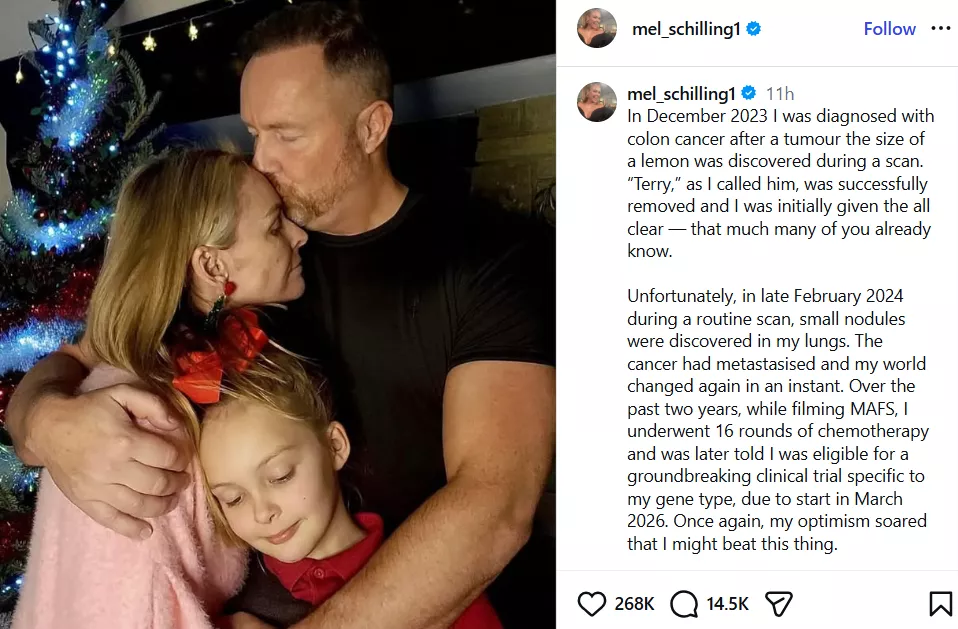Click the caption paragraph mentioning MAFS chemotherapy
This screenshot has width=958, height=629.
[778, 420]
